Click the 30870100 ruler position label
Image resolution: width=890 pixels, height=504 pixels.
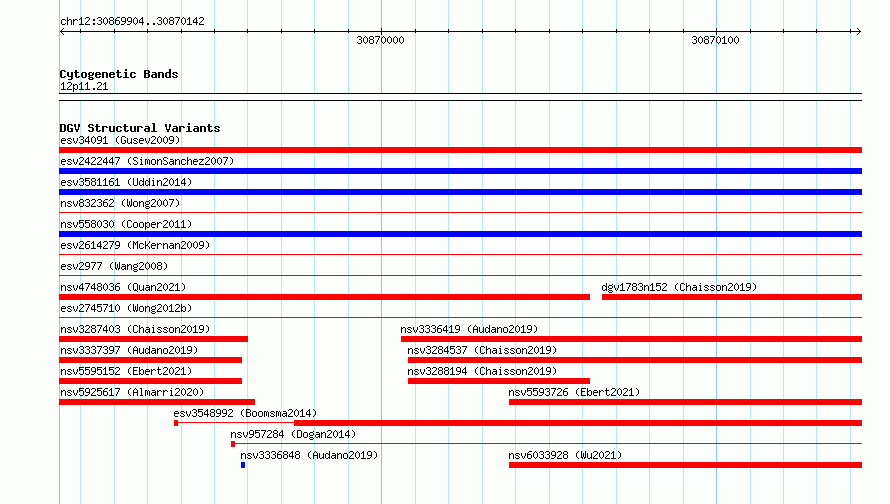click(x=715, y=40)
